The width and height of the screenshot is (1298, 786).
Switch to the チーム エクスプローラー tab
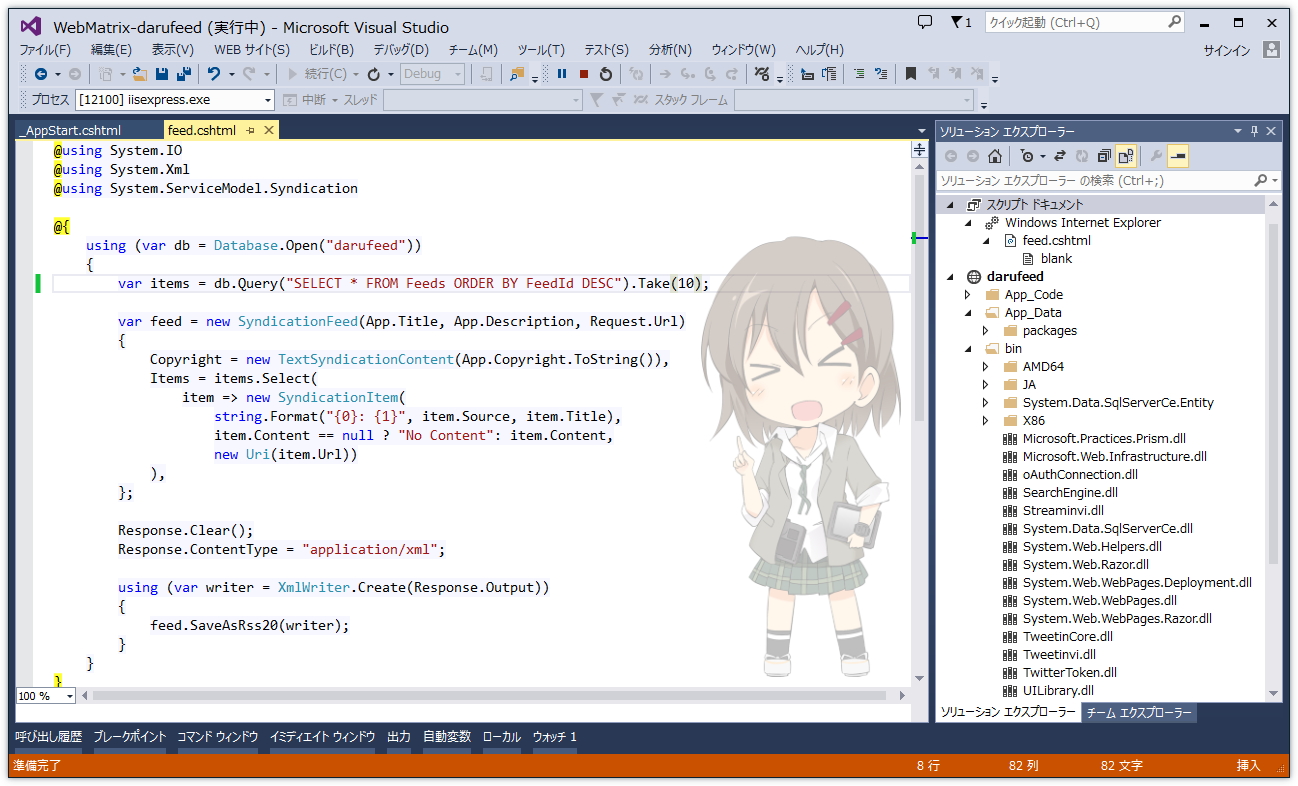(1139, 713)
